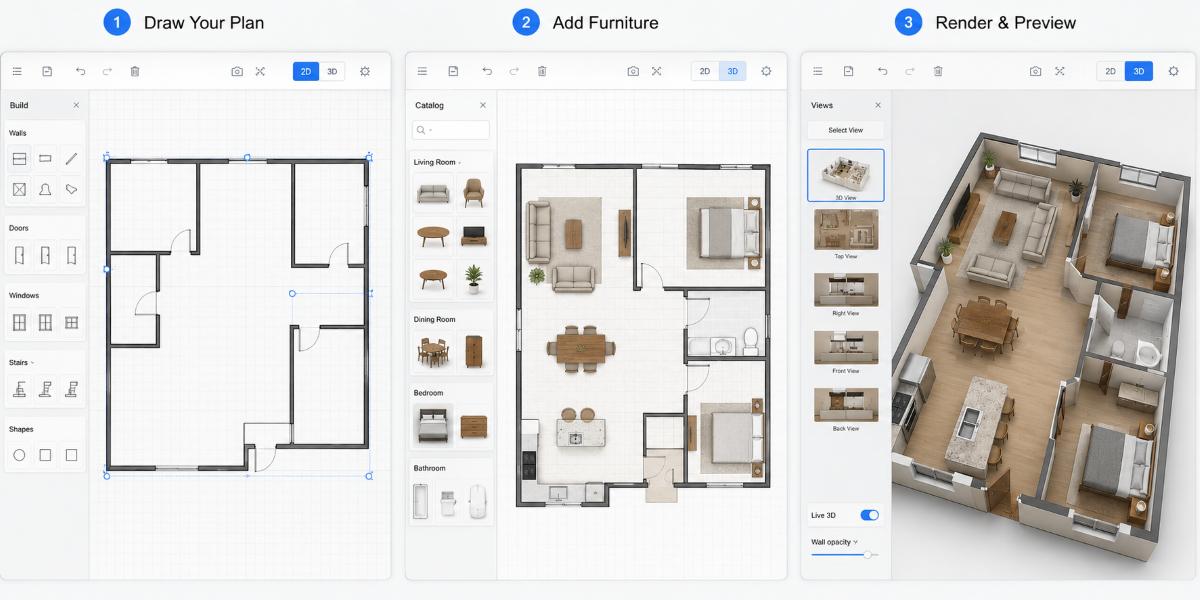Switch to 2D in Render & Preview window
This screenshot has height=600, width=1200.
click(x=1111, y=71)
